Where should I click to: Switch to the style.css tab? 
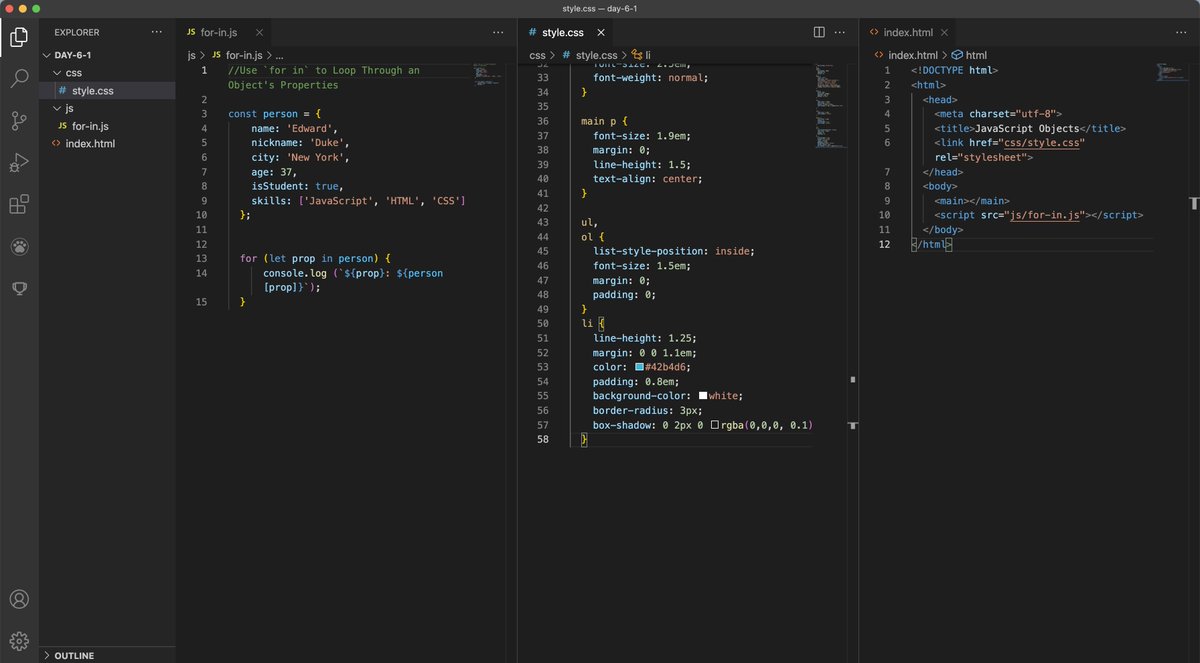pyautogui.click(x=563, y=32)
